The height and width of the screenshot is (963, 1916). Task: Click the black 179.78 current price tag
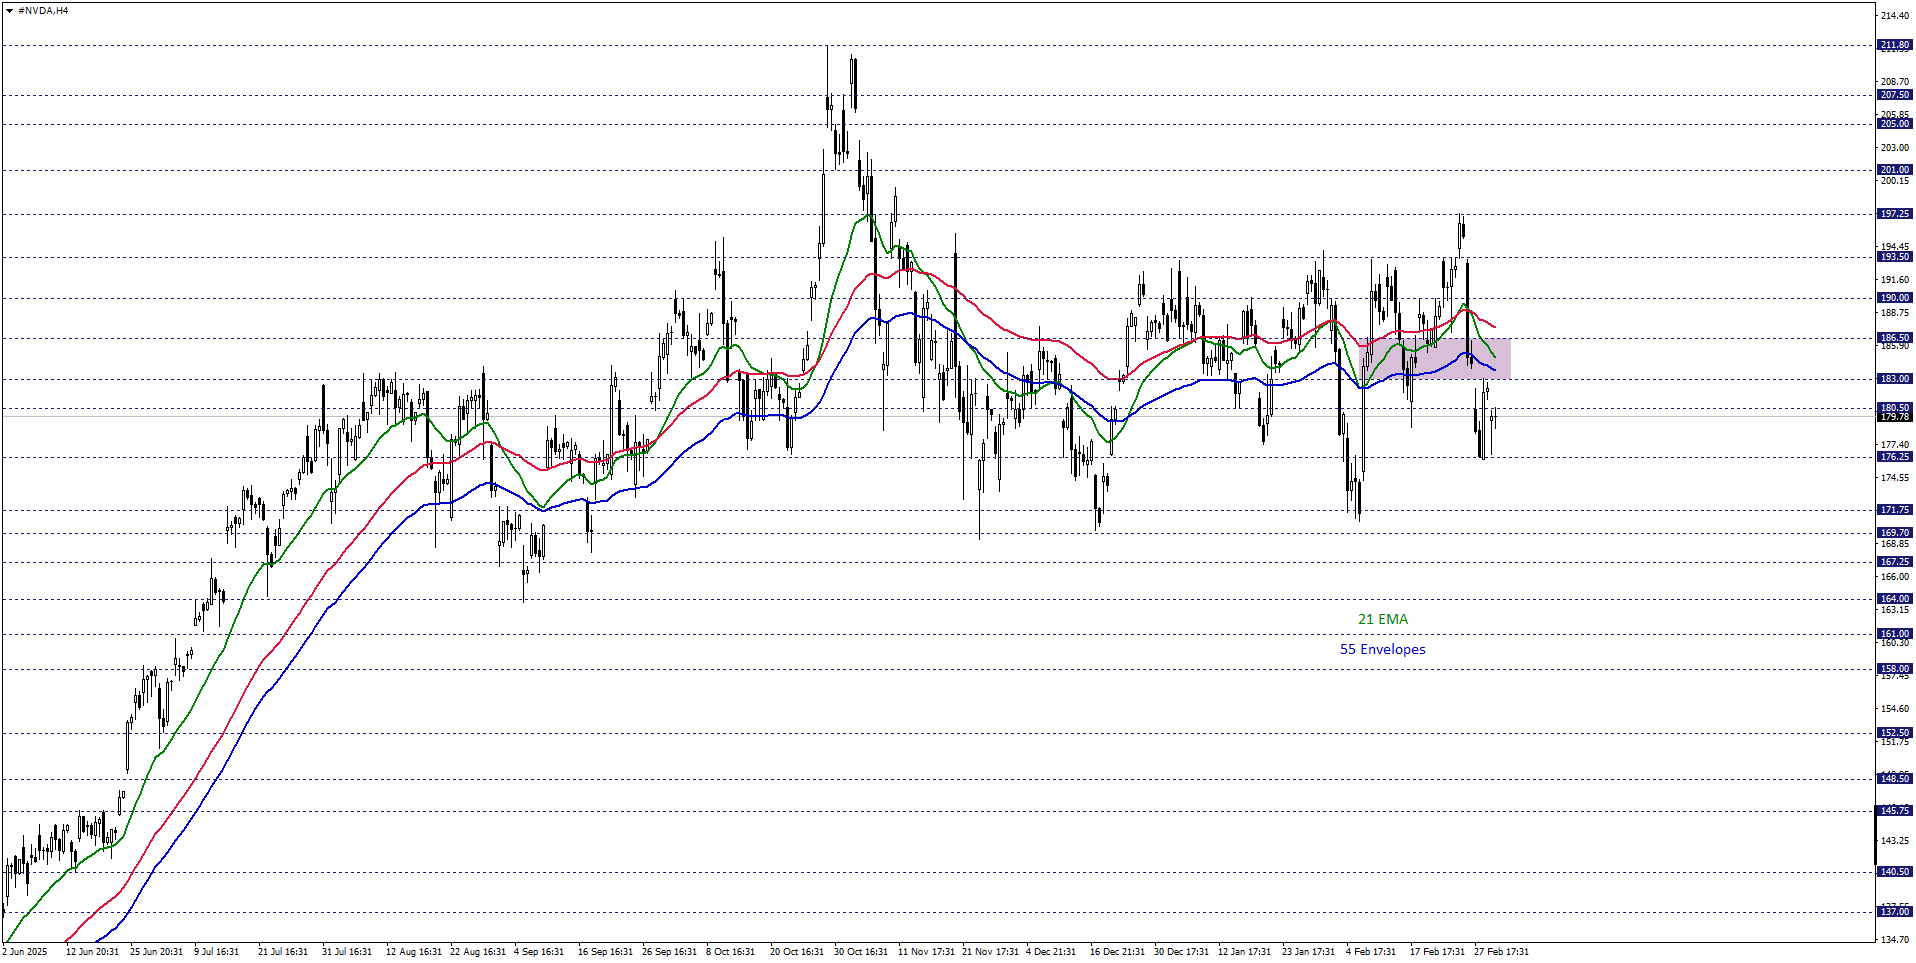point(1894,417)
